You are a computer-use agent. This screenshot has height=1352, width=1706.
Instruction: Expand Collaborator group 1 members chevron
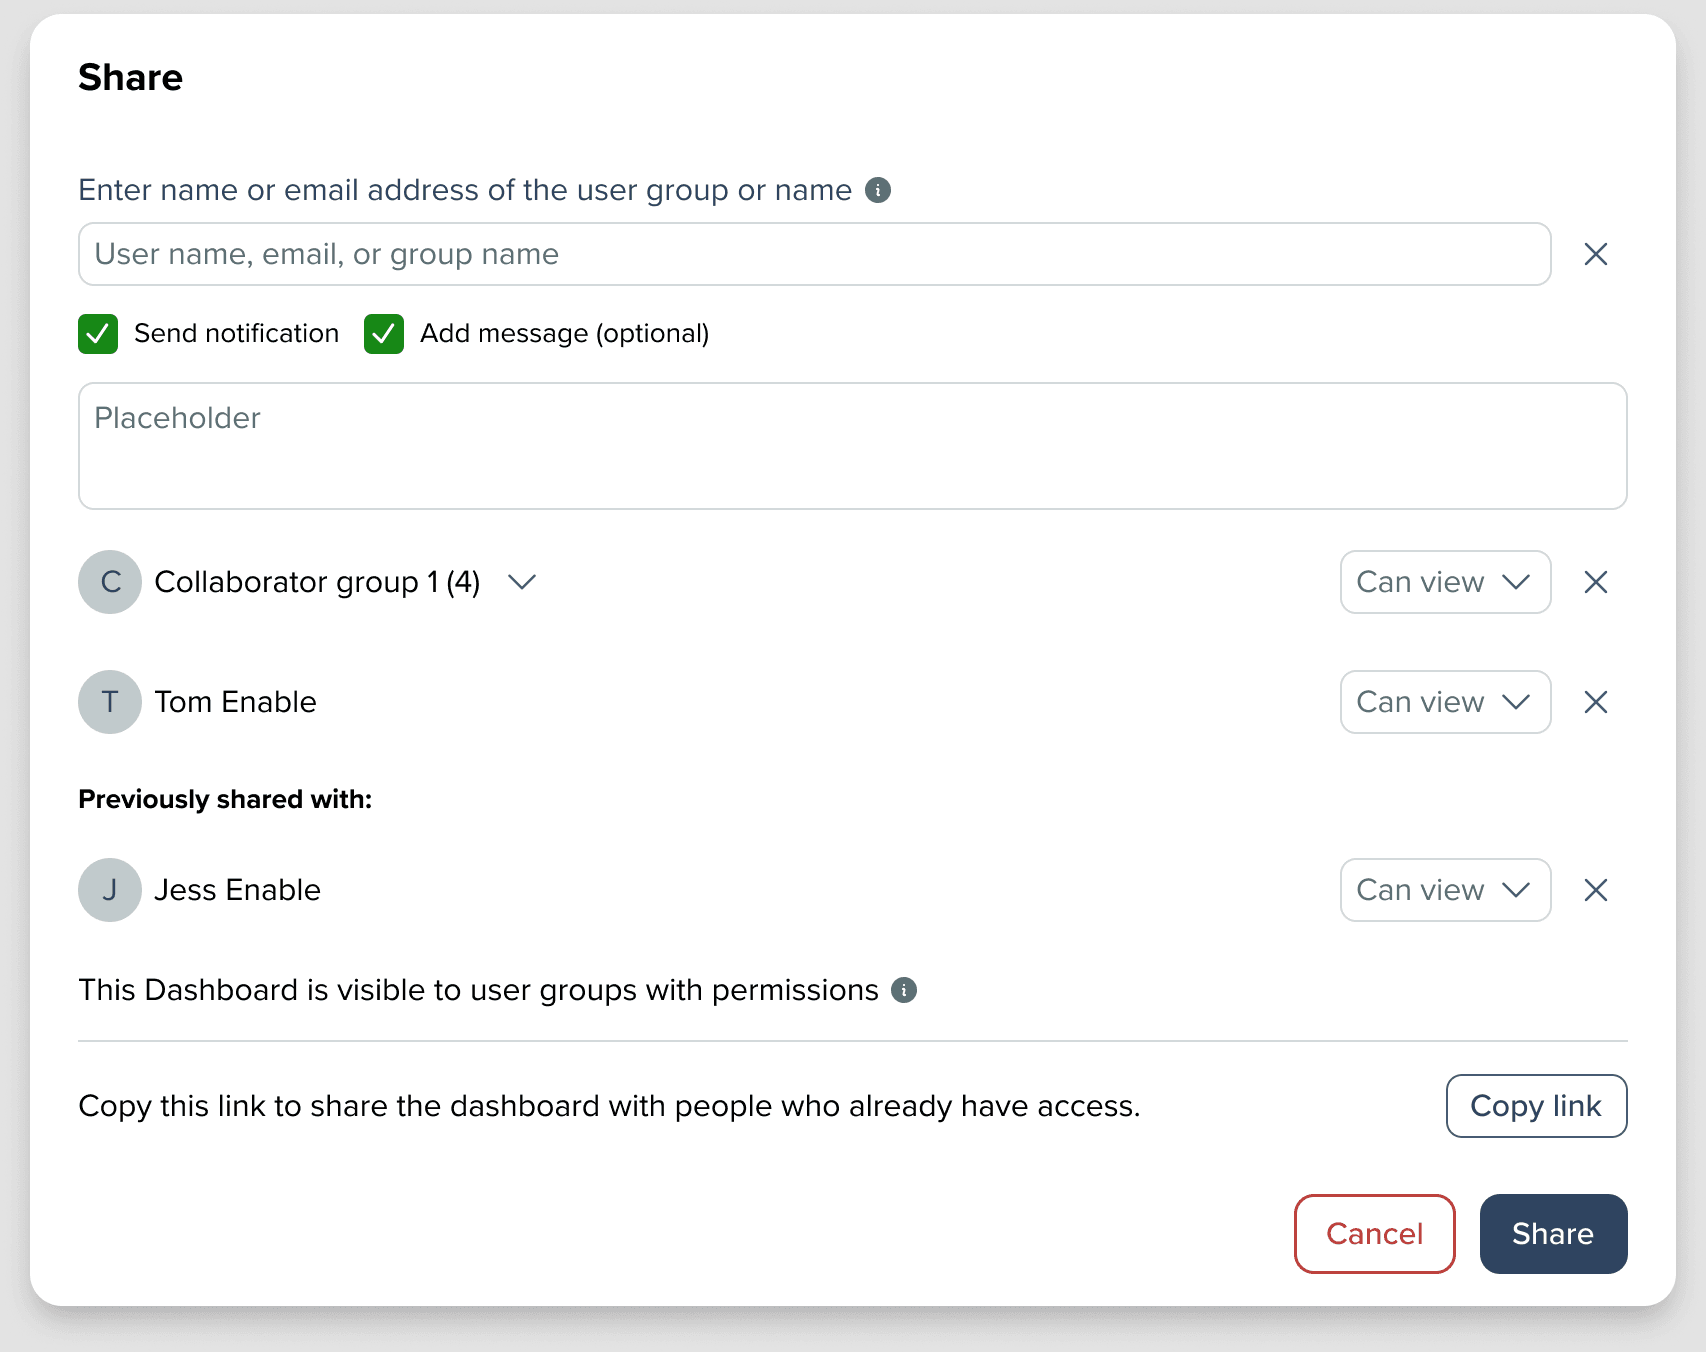coord(522,582)
